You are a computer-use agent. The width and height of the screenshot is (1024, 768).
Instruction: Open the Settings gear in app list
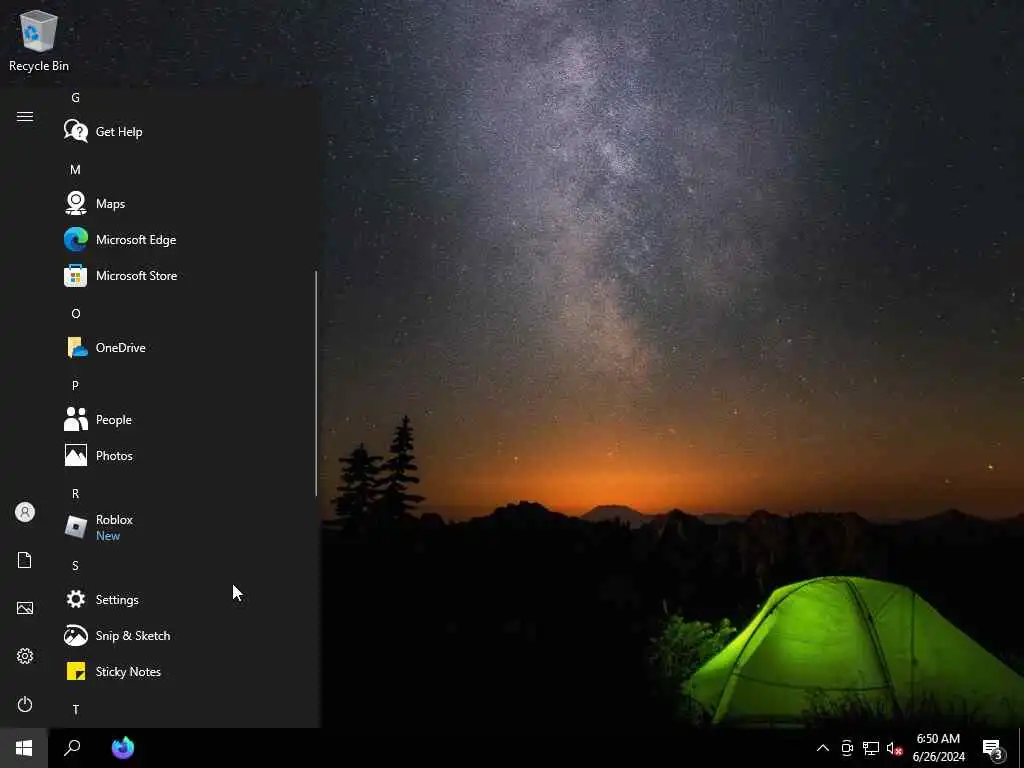pyautogui.click(x=76, y=600)
